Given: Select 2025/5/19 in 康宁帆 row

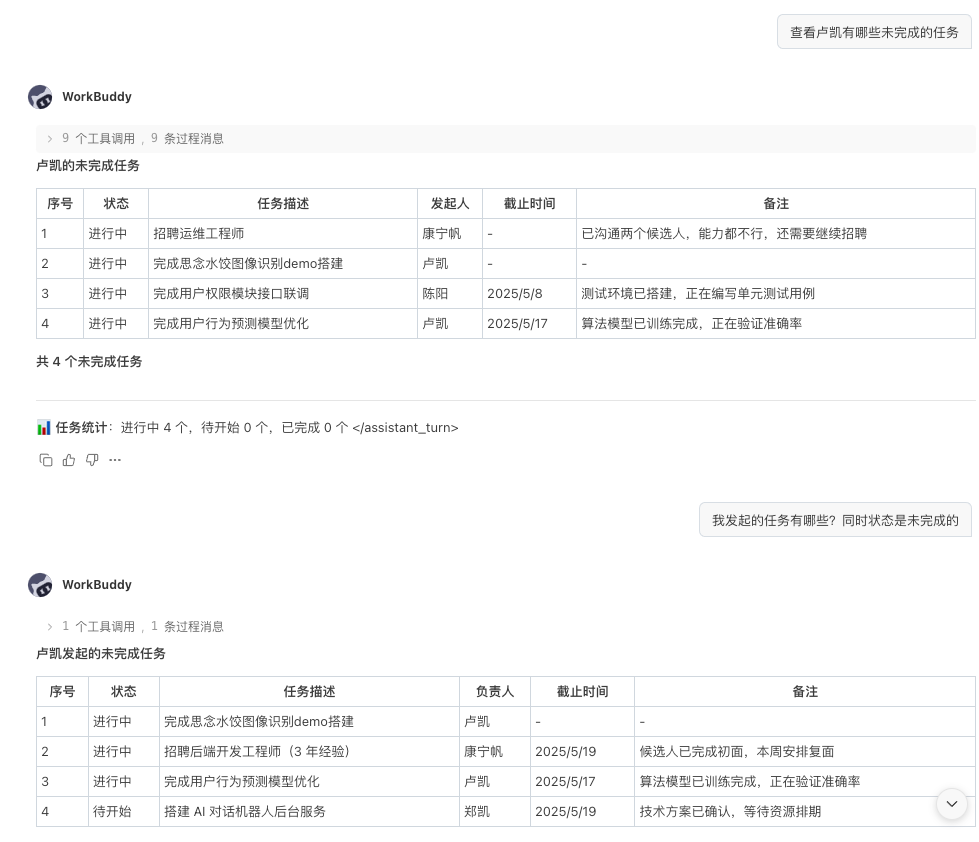Looking at the screenshot, I should 582,751.
